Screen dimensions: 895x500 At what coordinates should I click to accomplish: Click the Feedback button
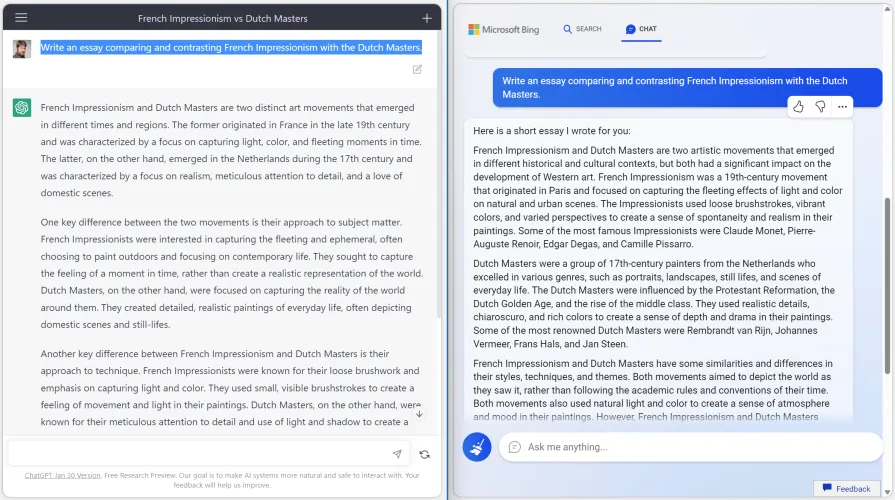[846, 489]
